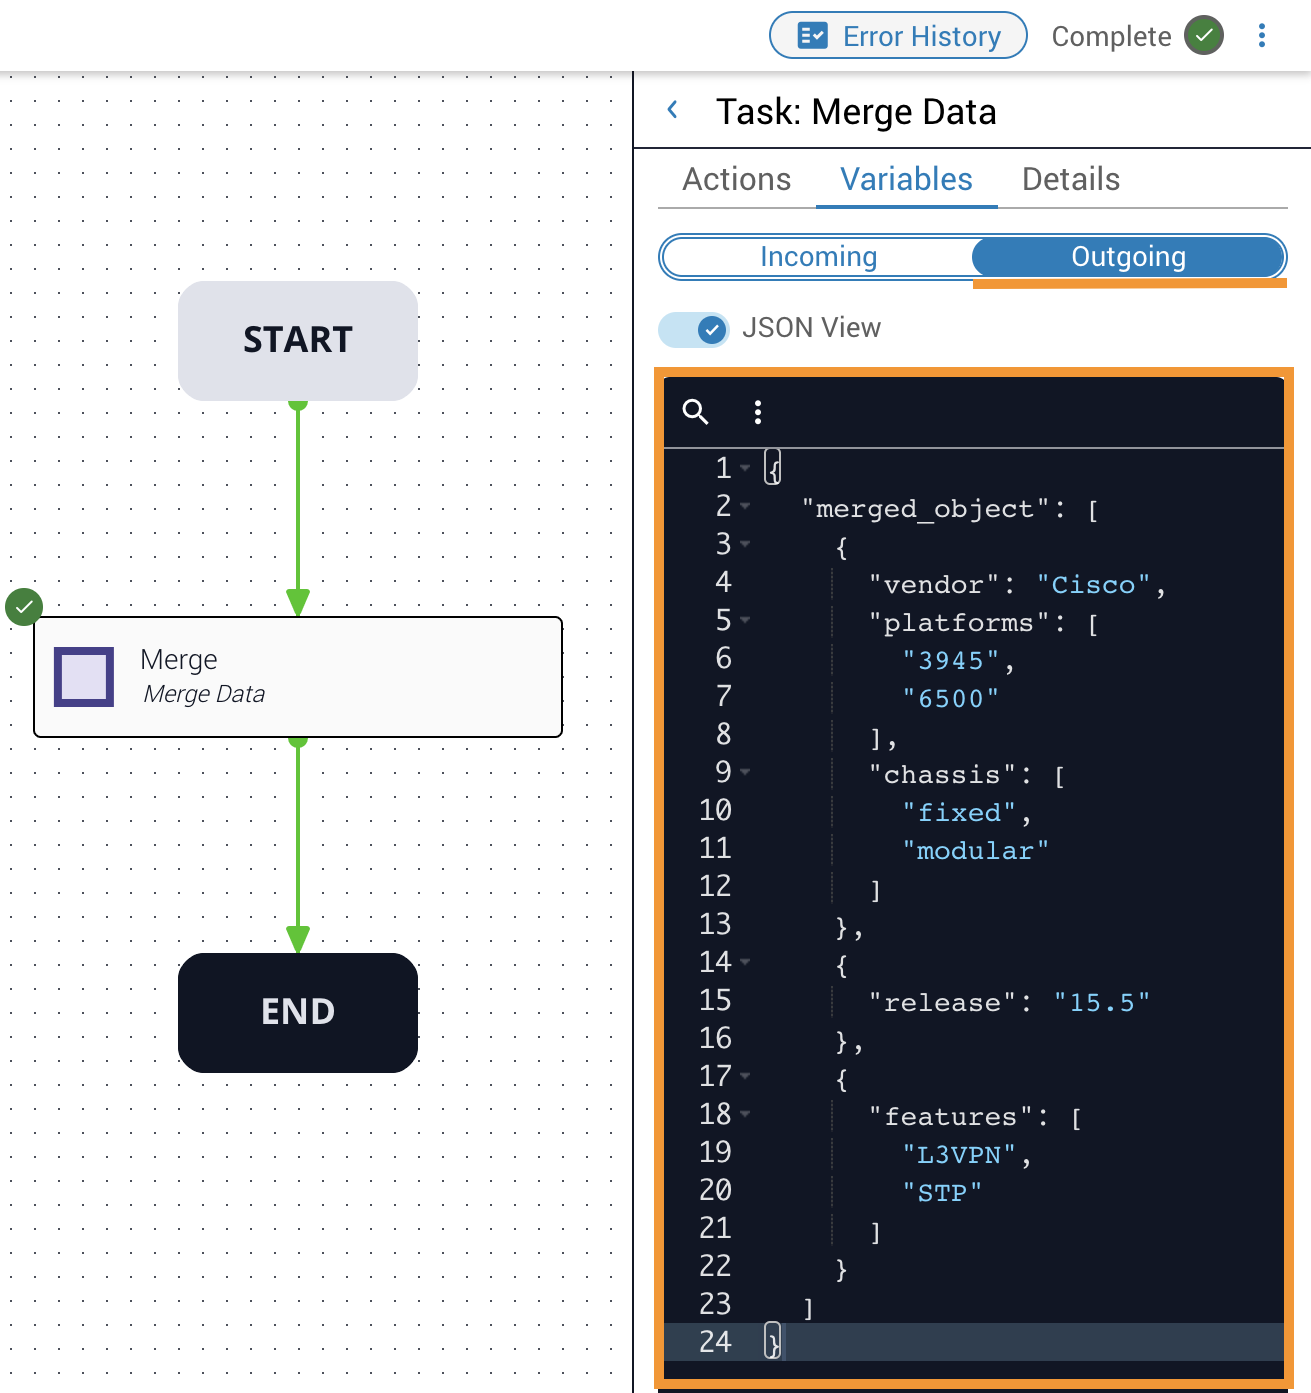Viewport: 1311px width, 1393px height.
Task: Open the top-right vertical ellipsis menu
Action: [x=1262, y=36]
